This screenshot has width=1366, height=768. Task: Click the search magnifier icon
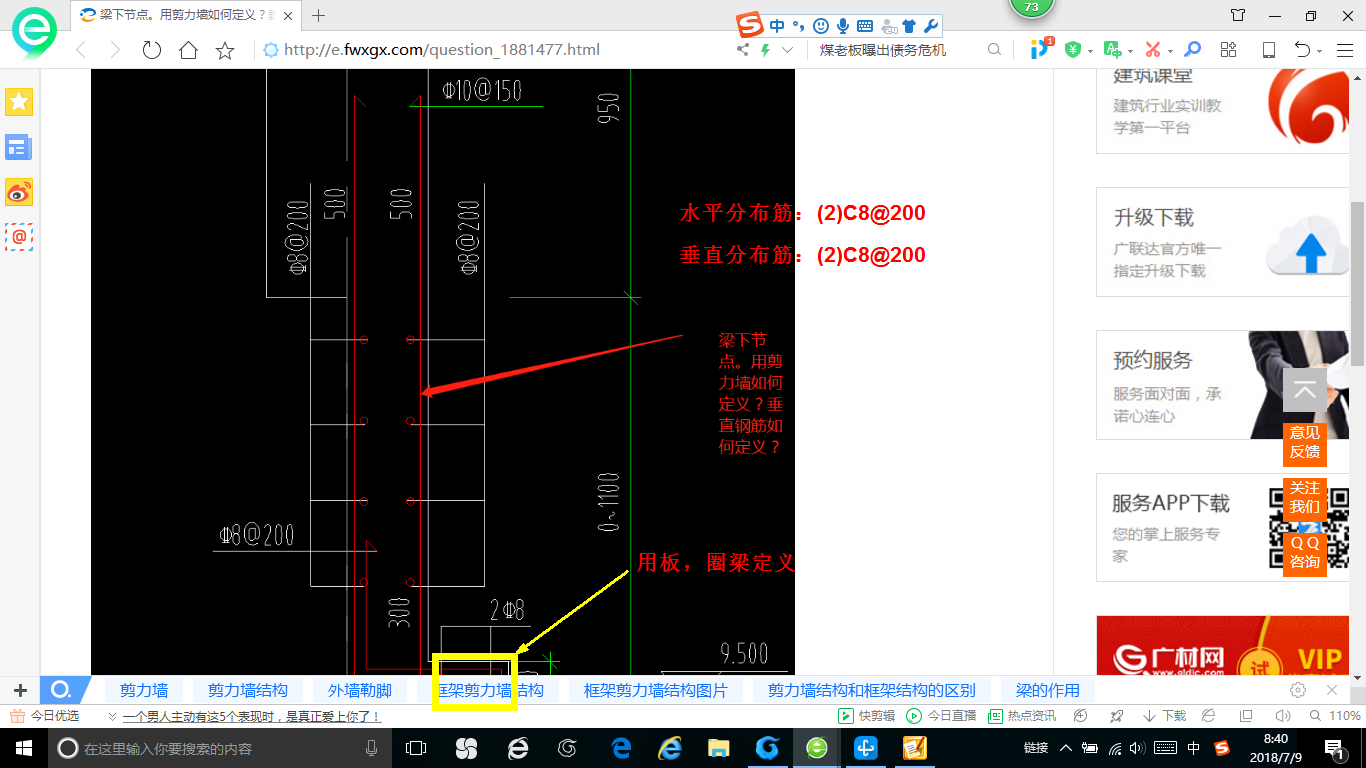[x=994, y=49]
